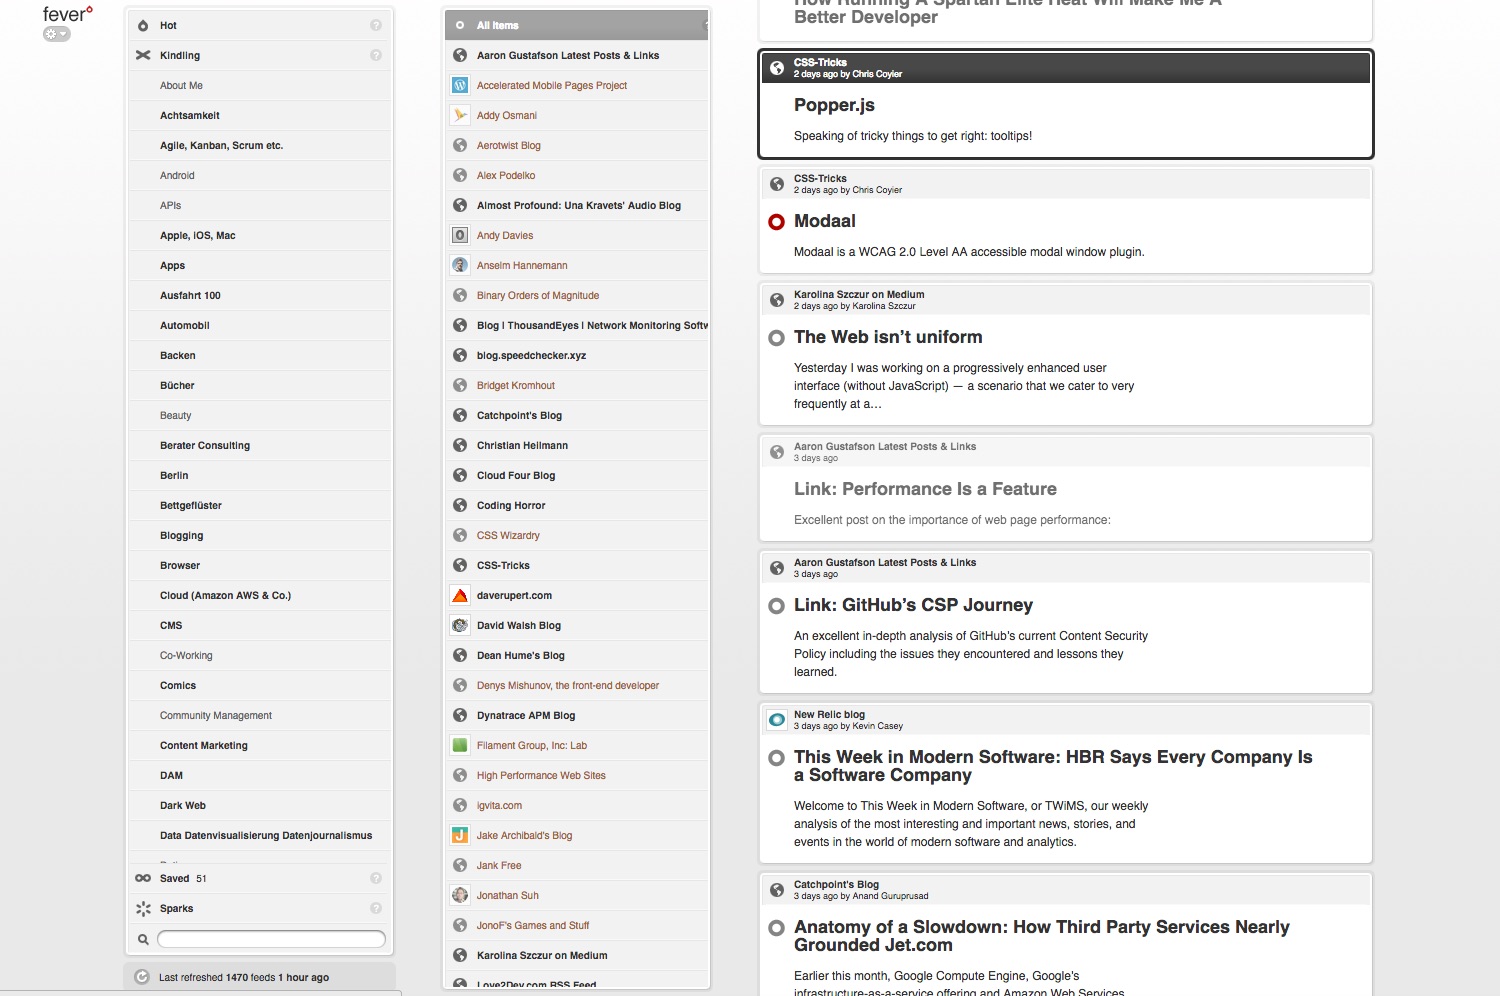
Task: Open the Almost Profound: Una Kravets' Audio Blog feed
Action: (576, 205)
